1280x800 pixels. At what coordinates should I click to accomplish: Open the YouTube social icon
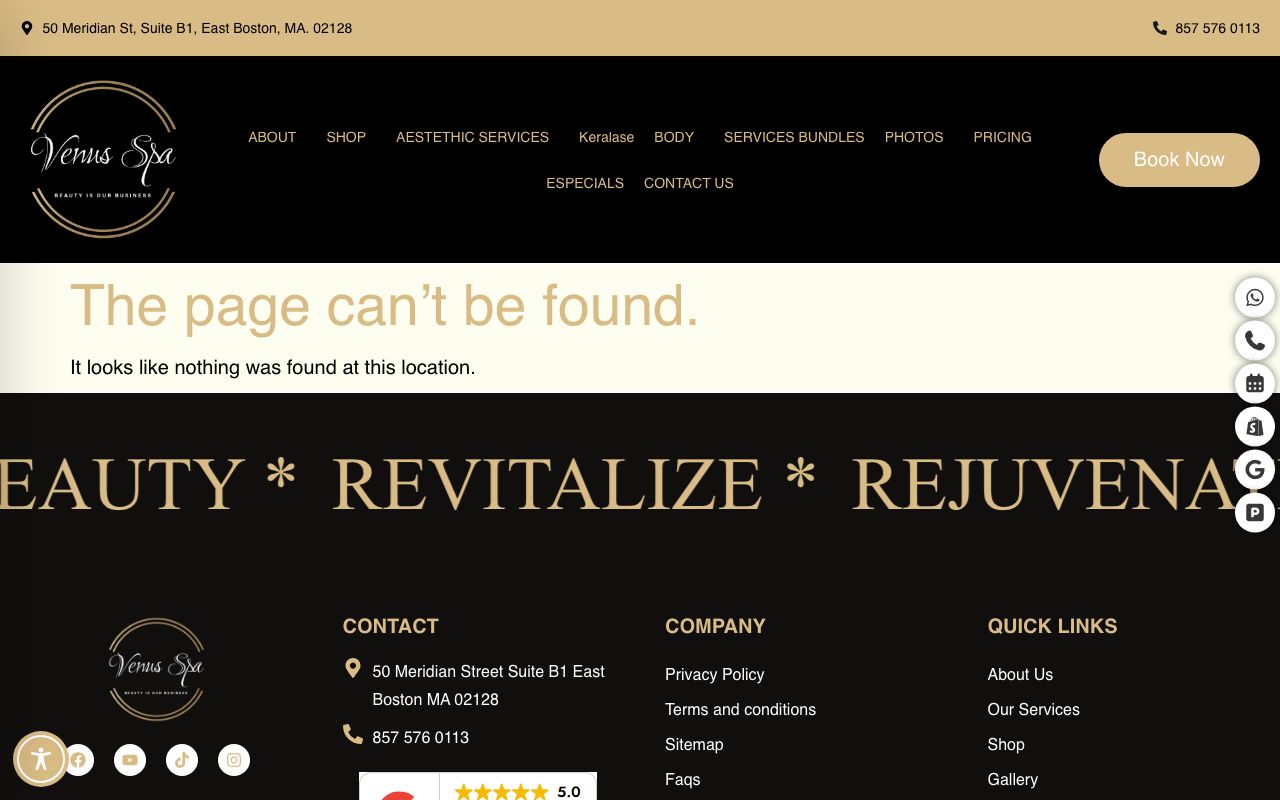(x=130, y=760)
